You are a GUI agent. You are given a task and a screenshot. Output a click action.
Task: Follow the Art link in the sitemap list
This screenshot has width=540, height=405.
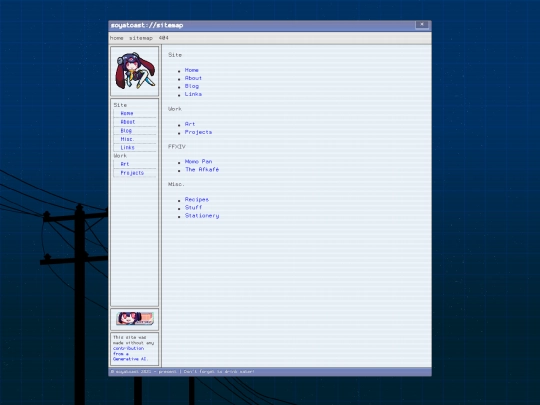pos(190,124)
